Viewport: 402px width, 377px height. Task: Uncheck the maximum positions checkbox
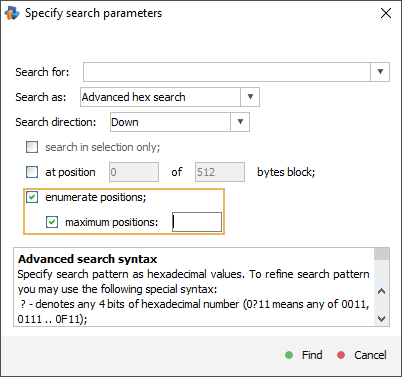(x=52, y=222)
